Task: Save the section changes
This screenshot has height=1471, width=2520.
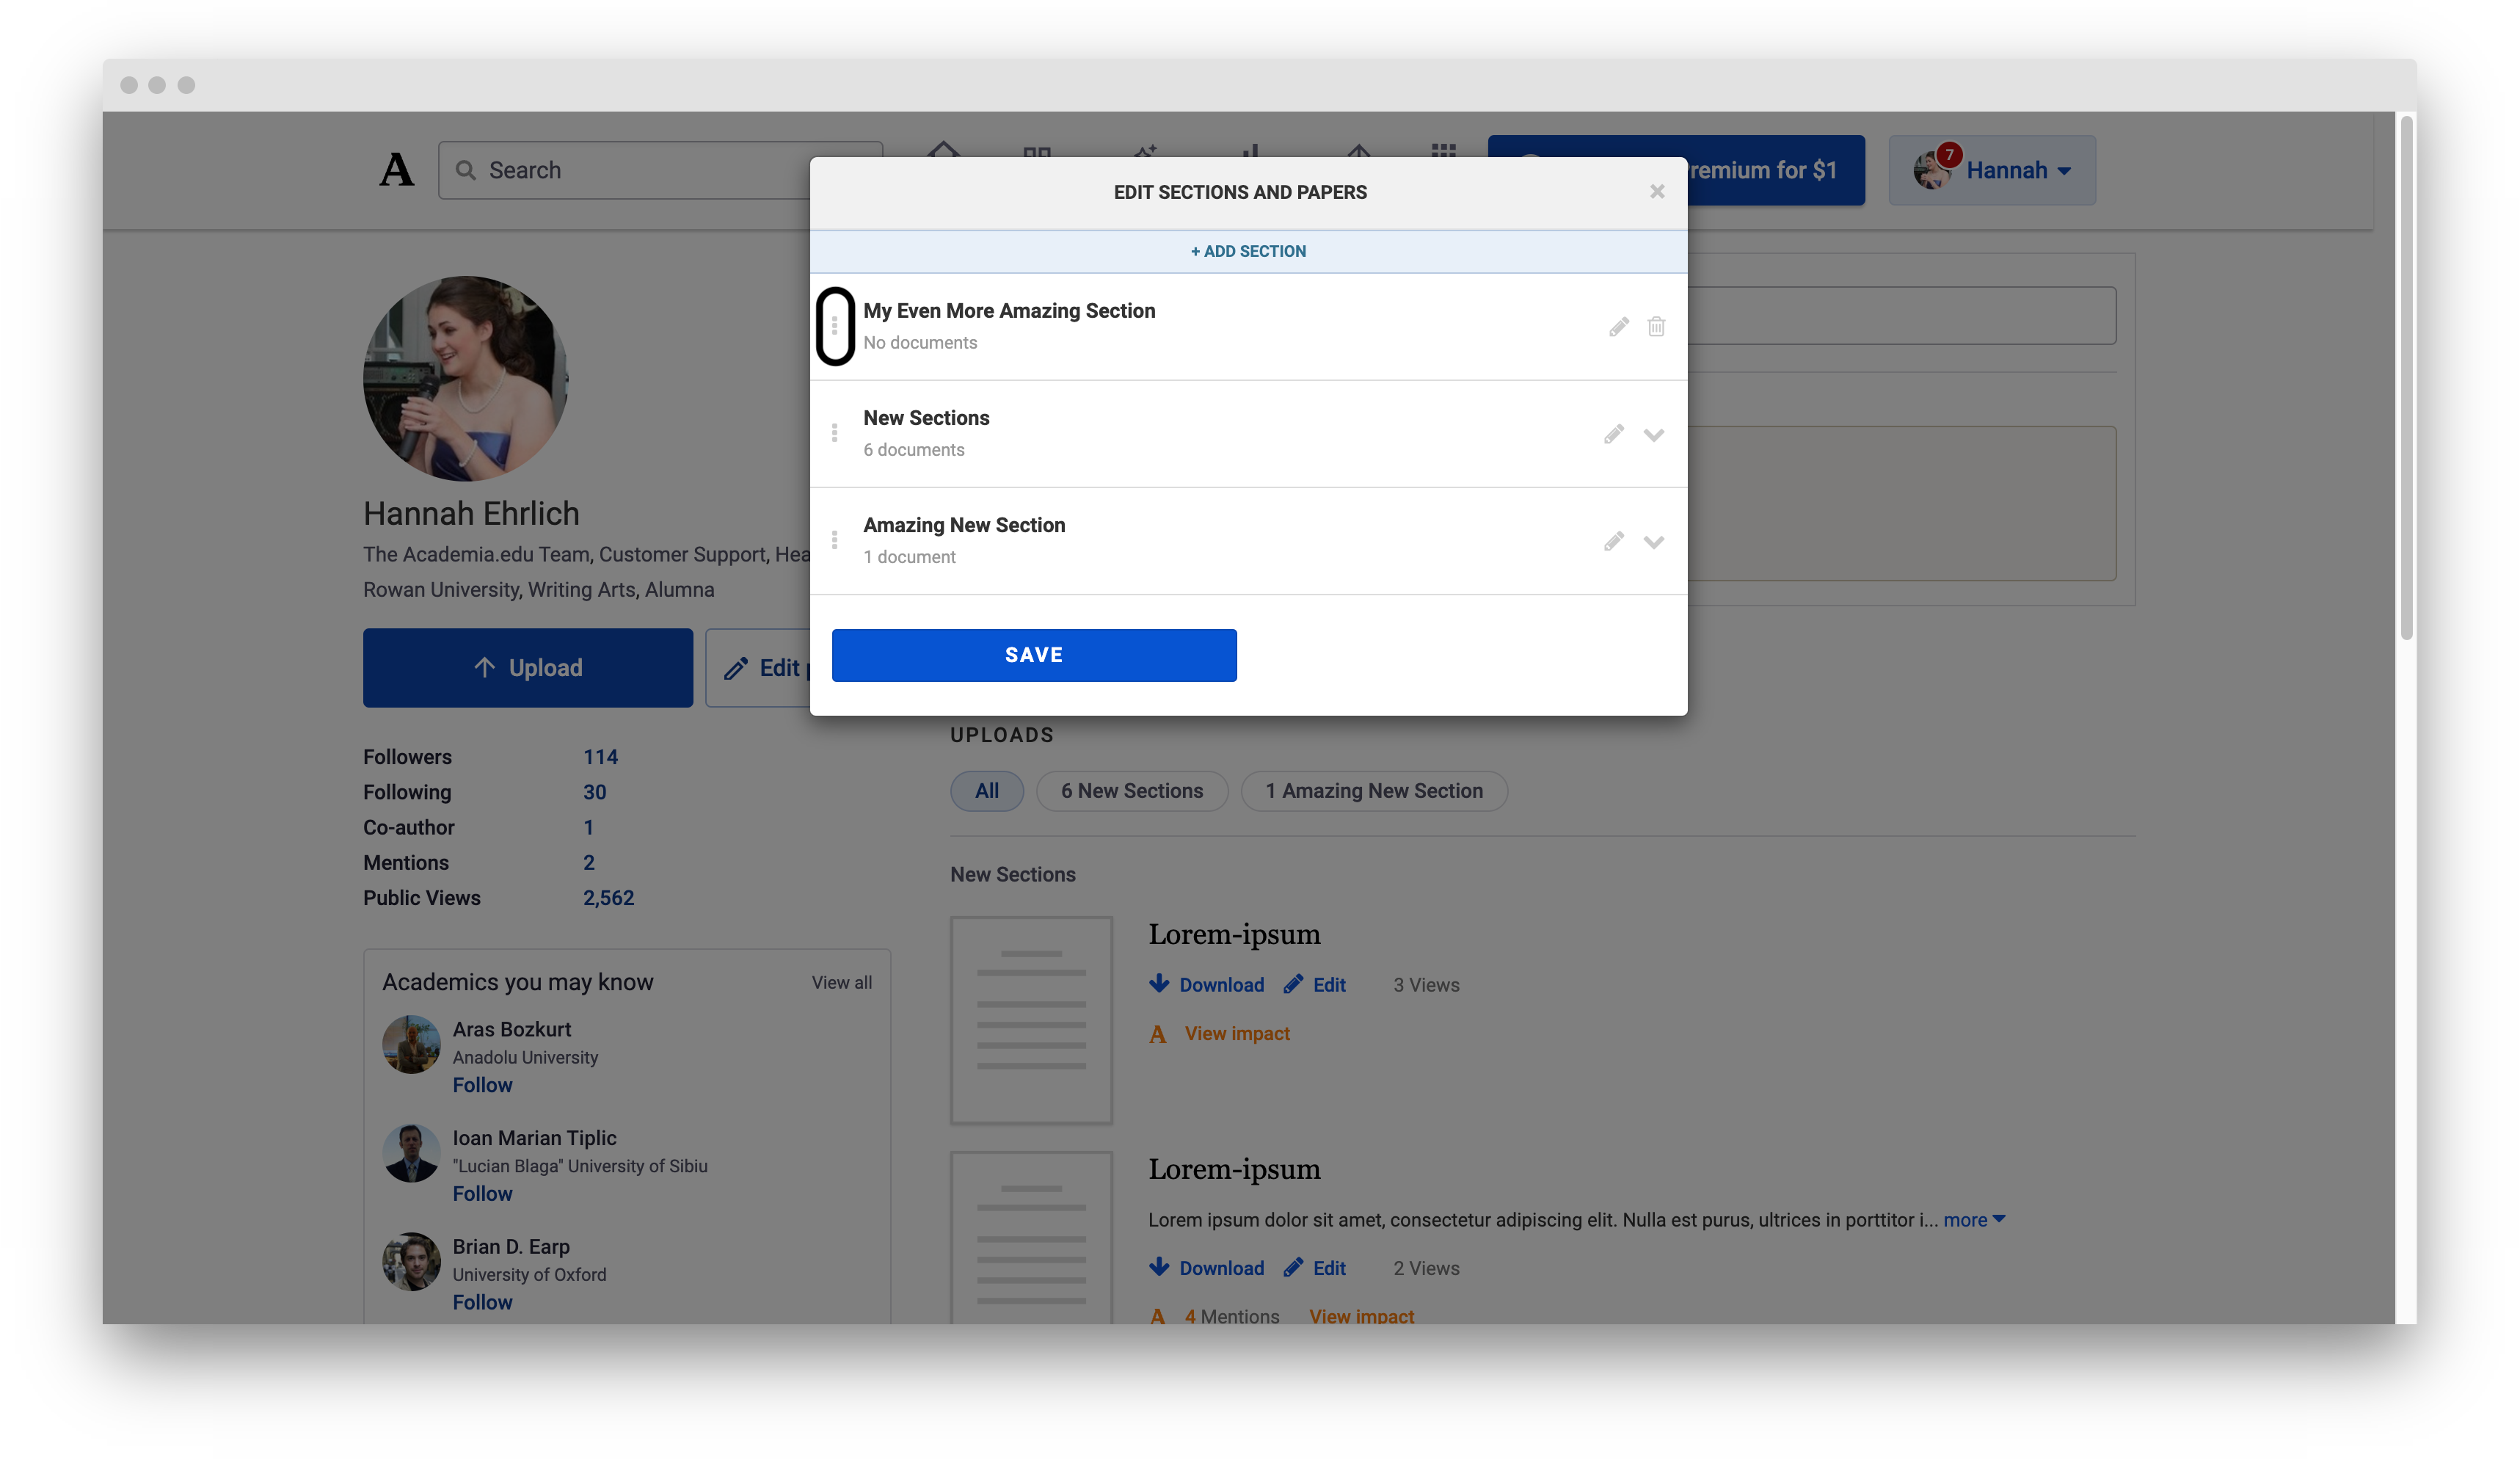Action: [1034, 655]
